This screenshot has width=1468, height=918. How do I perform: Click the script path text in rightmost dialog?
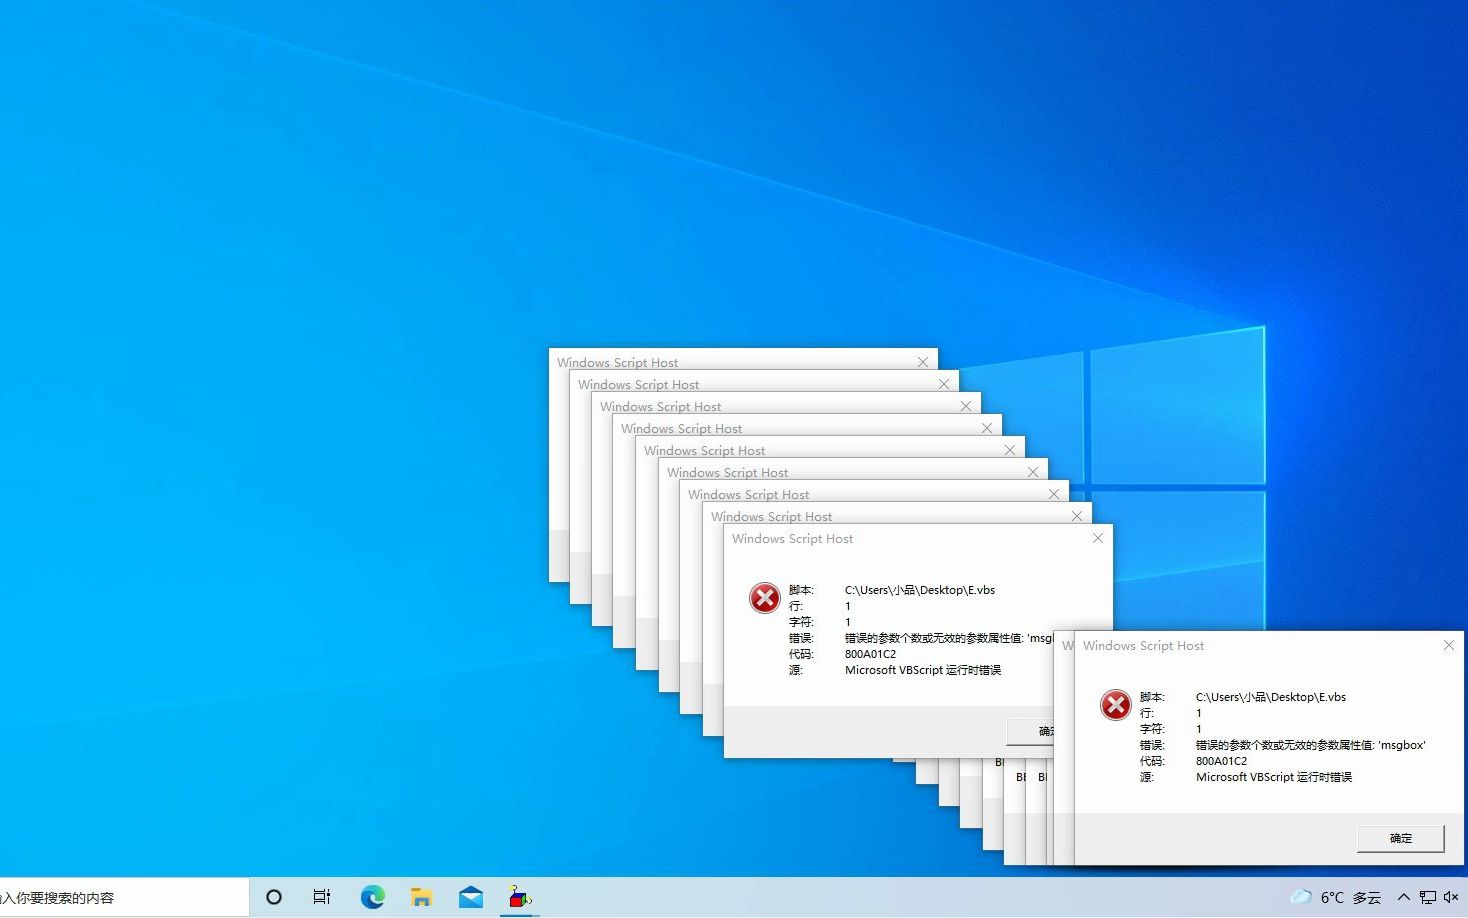1271,697
